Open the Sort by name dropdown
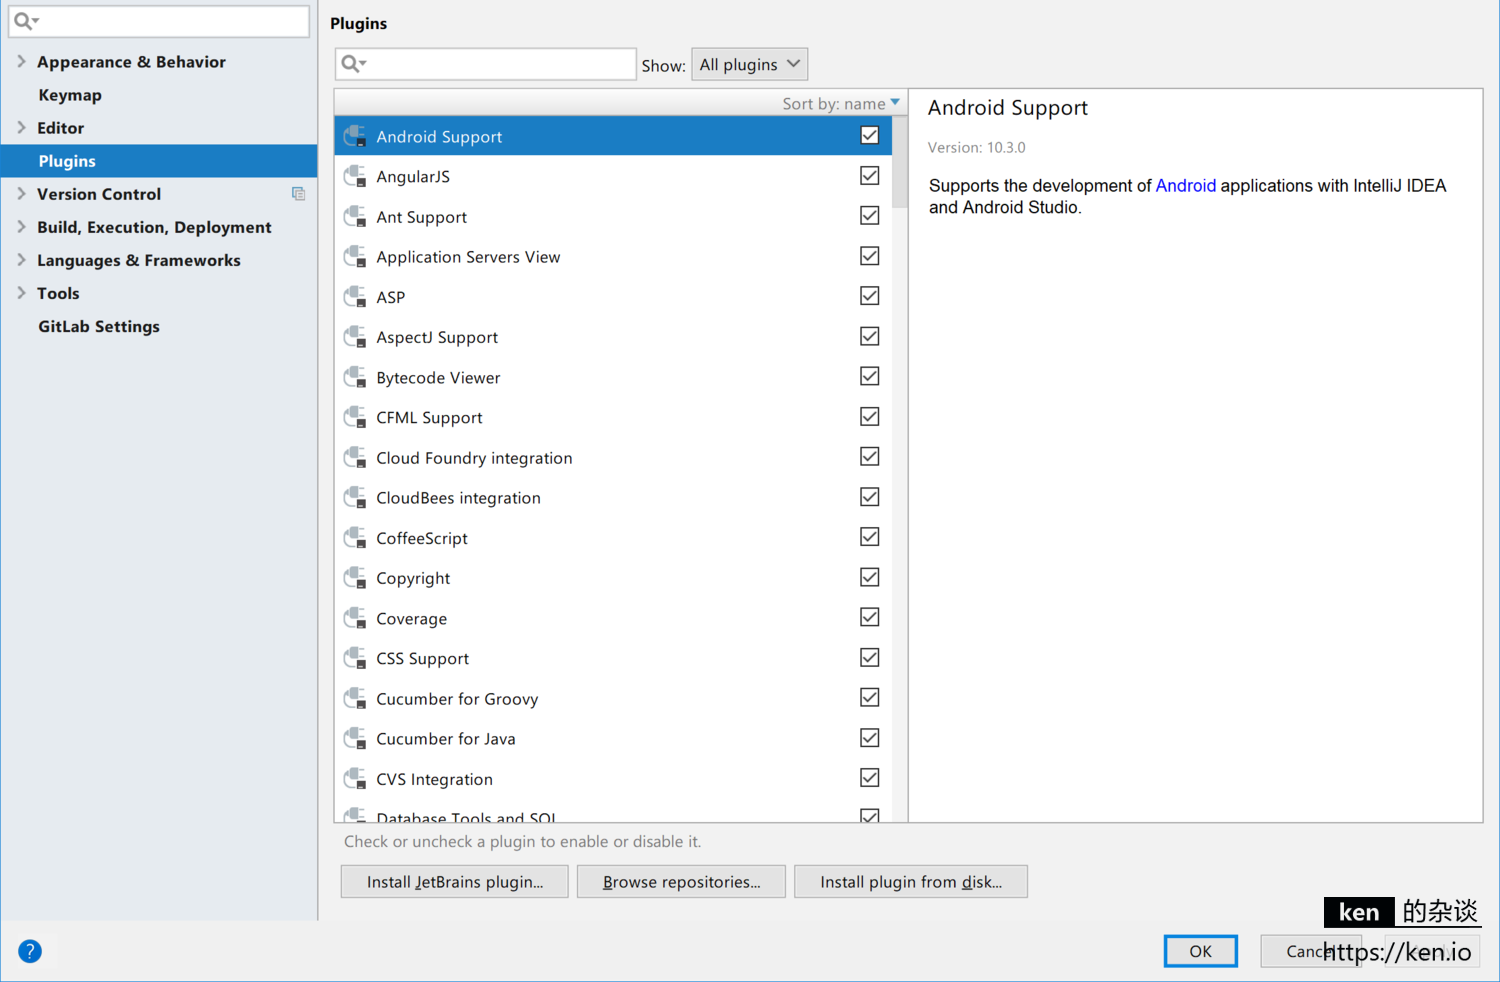1500x982 pixels. tap(841, 103)
